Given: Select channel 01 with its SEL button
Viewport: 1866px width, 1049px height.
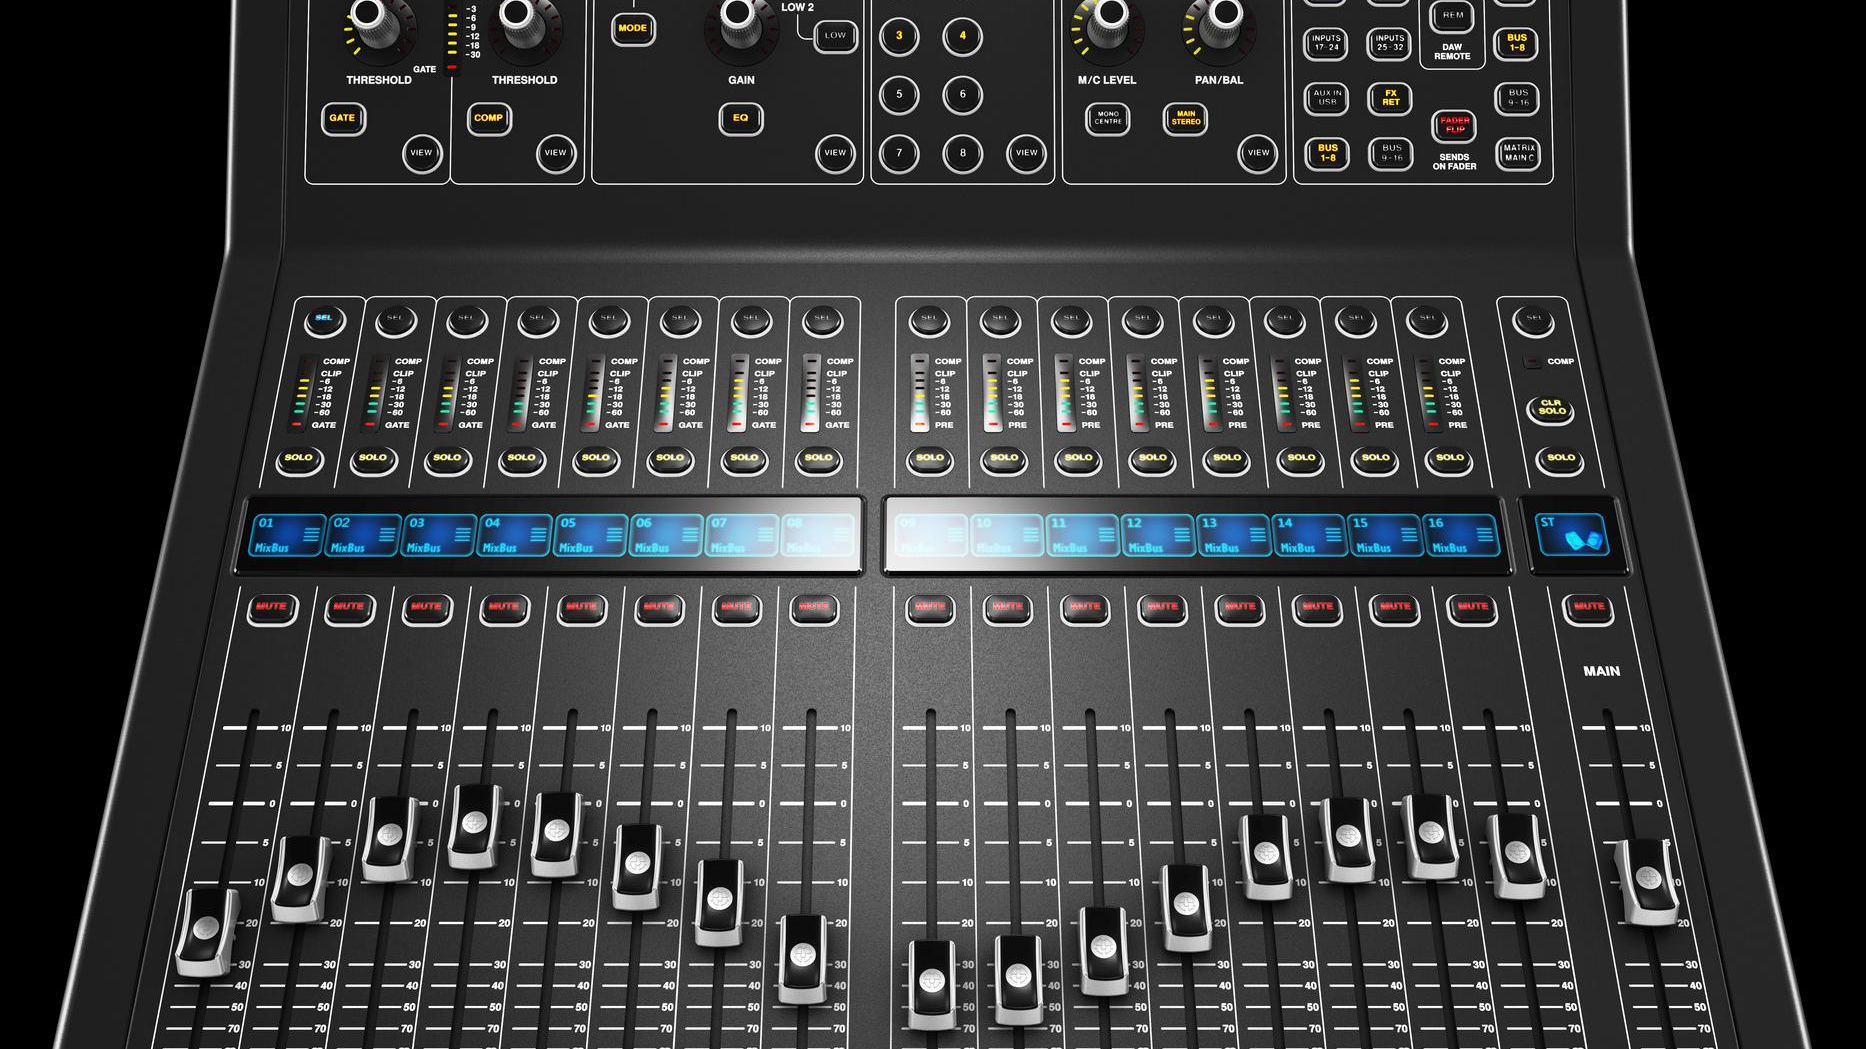Looking at the screenshot, I should tap(324, 320).
